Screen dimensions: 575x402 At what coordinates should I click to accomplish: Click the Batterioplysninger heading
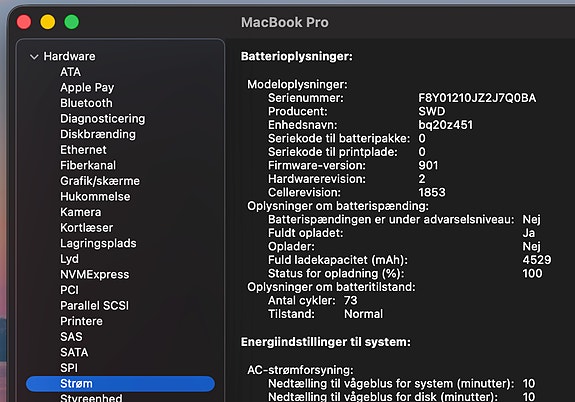point(296,56)
